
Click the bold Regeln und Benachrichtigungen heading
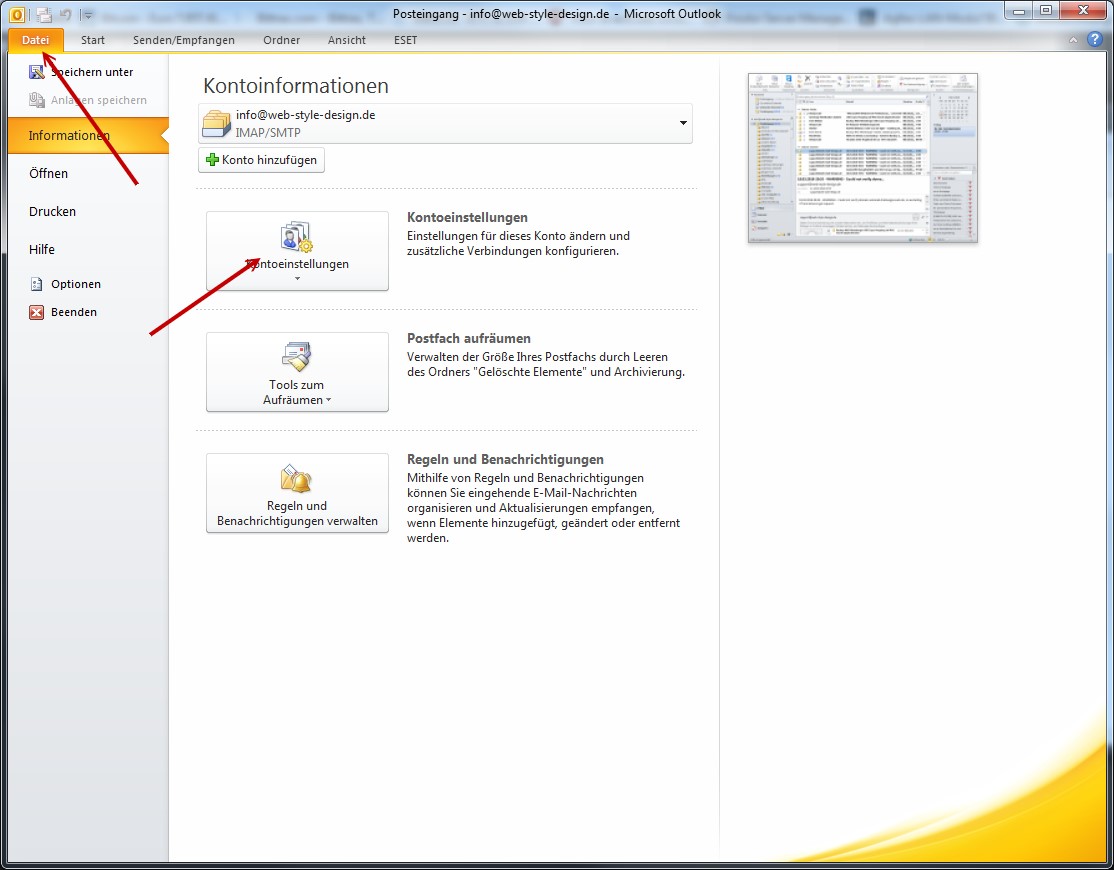505,460
